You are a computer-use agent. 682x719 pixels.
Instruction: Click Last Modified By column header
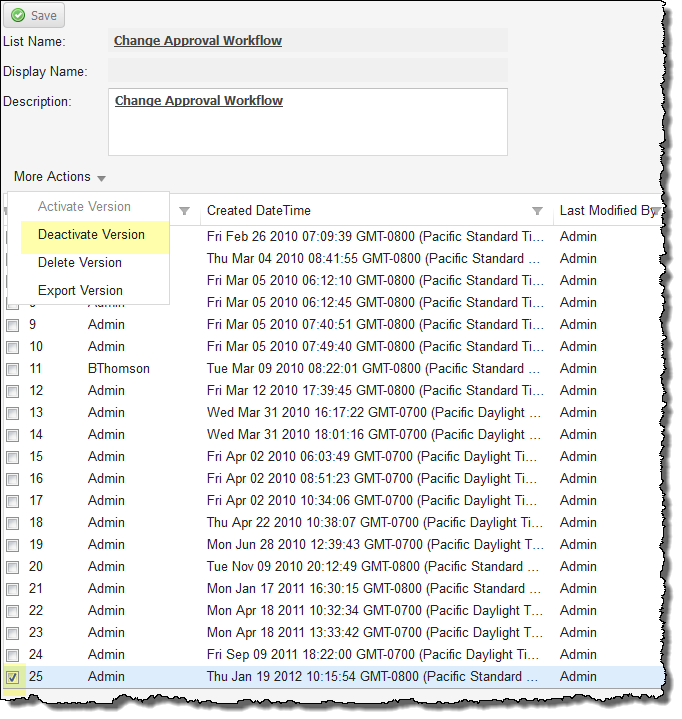pyautogui.click(x=608, y=210)
